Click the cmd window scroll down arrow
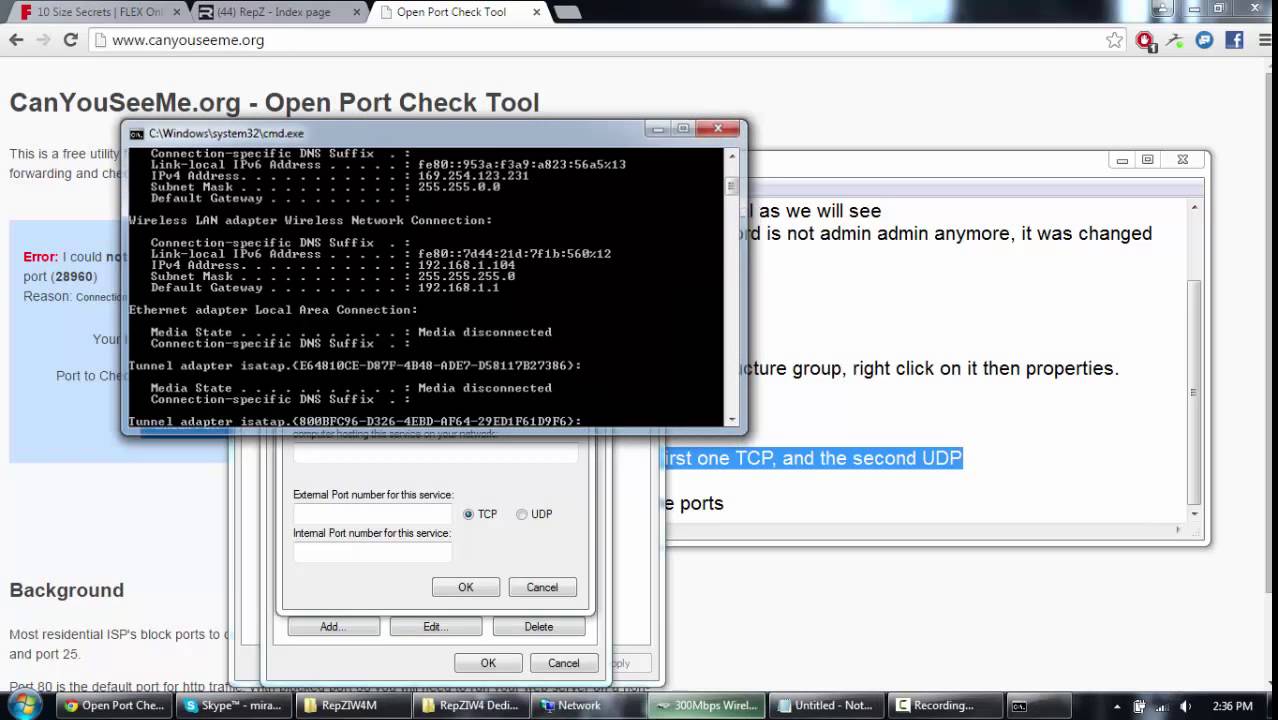 click(x=732, y=420)
